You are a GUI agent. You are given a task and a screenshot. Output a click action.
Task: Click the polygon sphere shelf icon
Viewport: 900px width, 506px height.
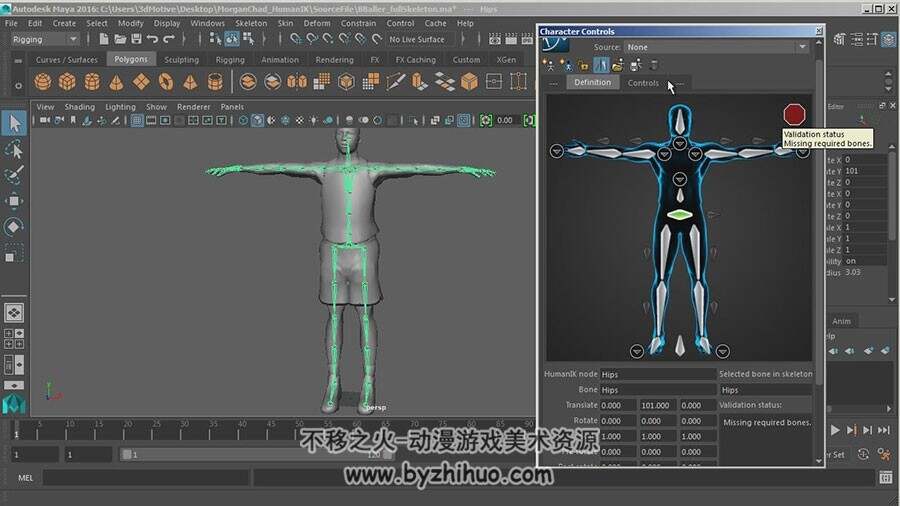(x=42, y=82)
